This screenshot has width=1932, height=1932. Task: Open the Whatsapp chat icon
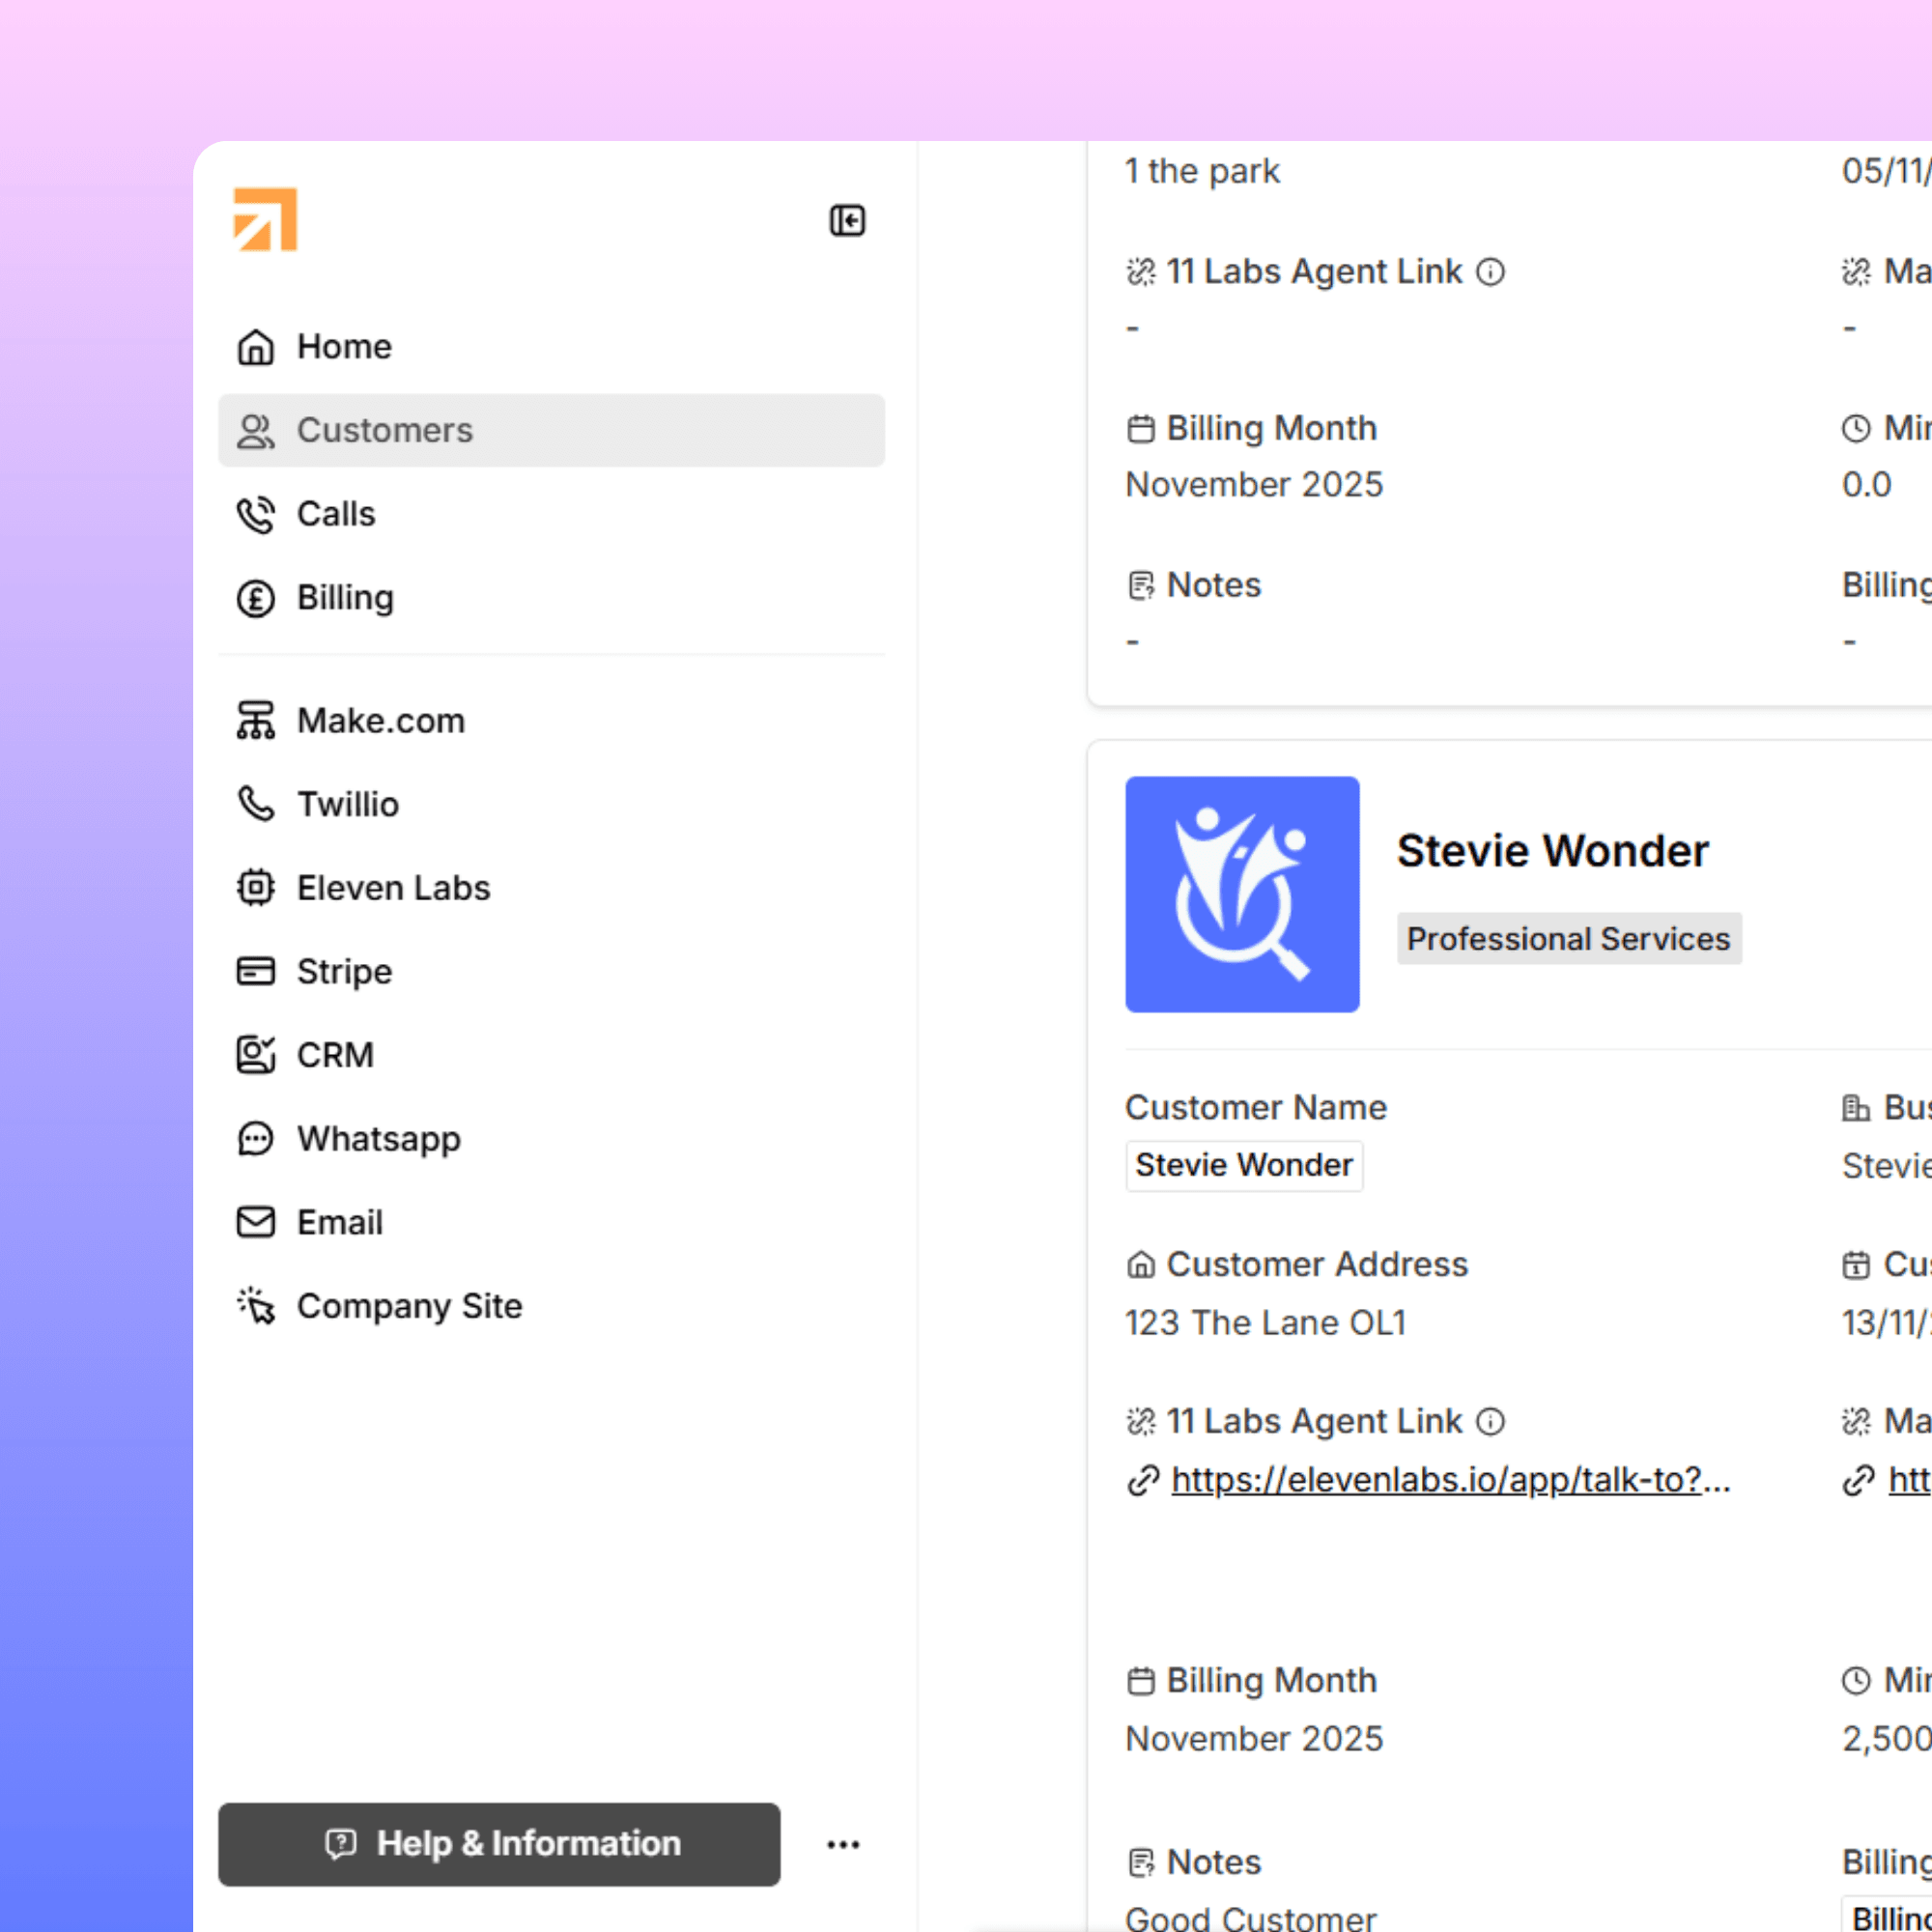coord(255,1138)
